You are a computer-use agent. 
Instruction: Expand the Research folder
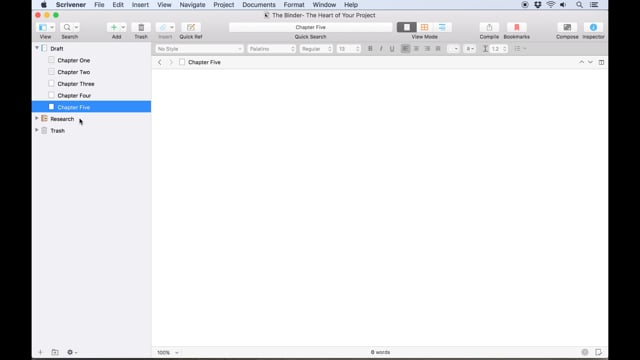click(x=37, y=118)
